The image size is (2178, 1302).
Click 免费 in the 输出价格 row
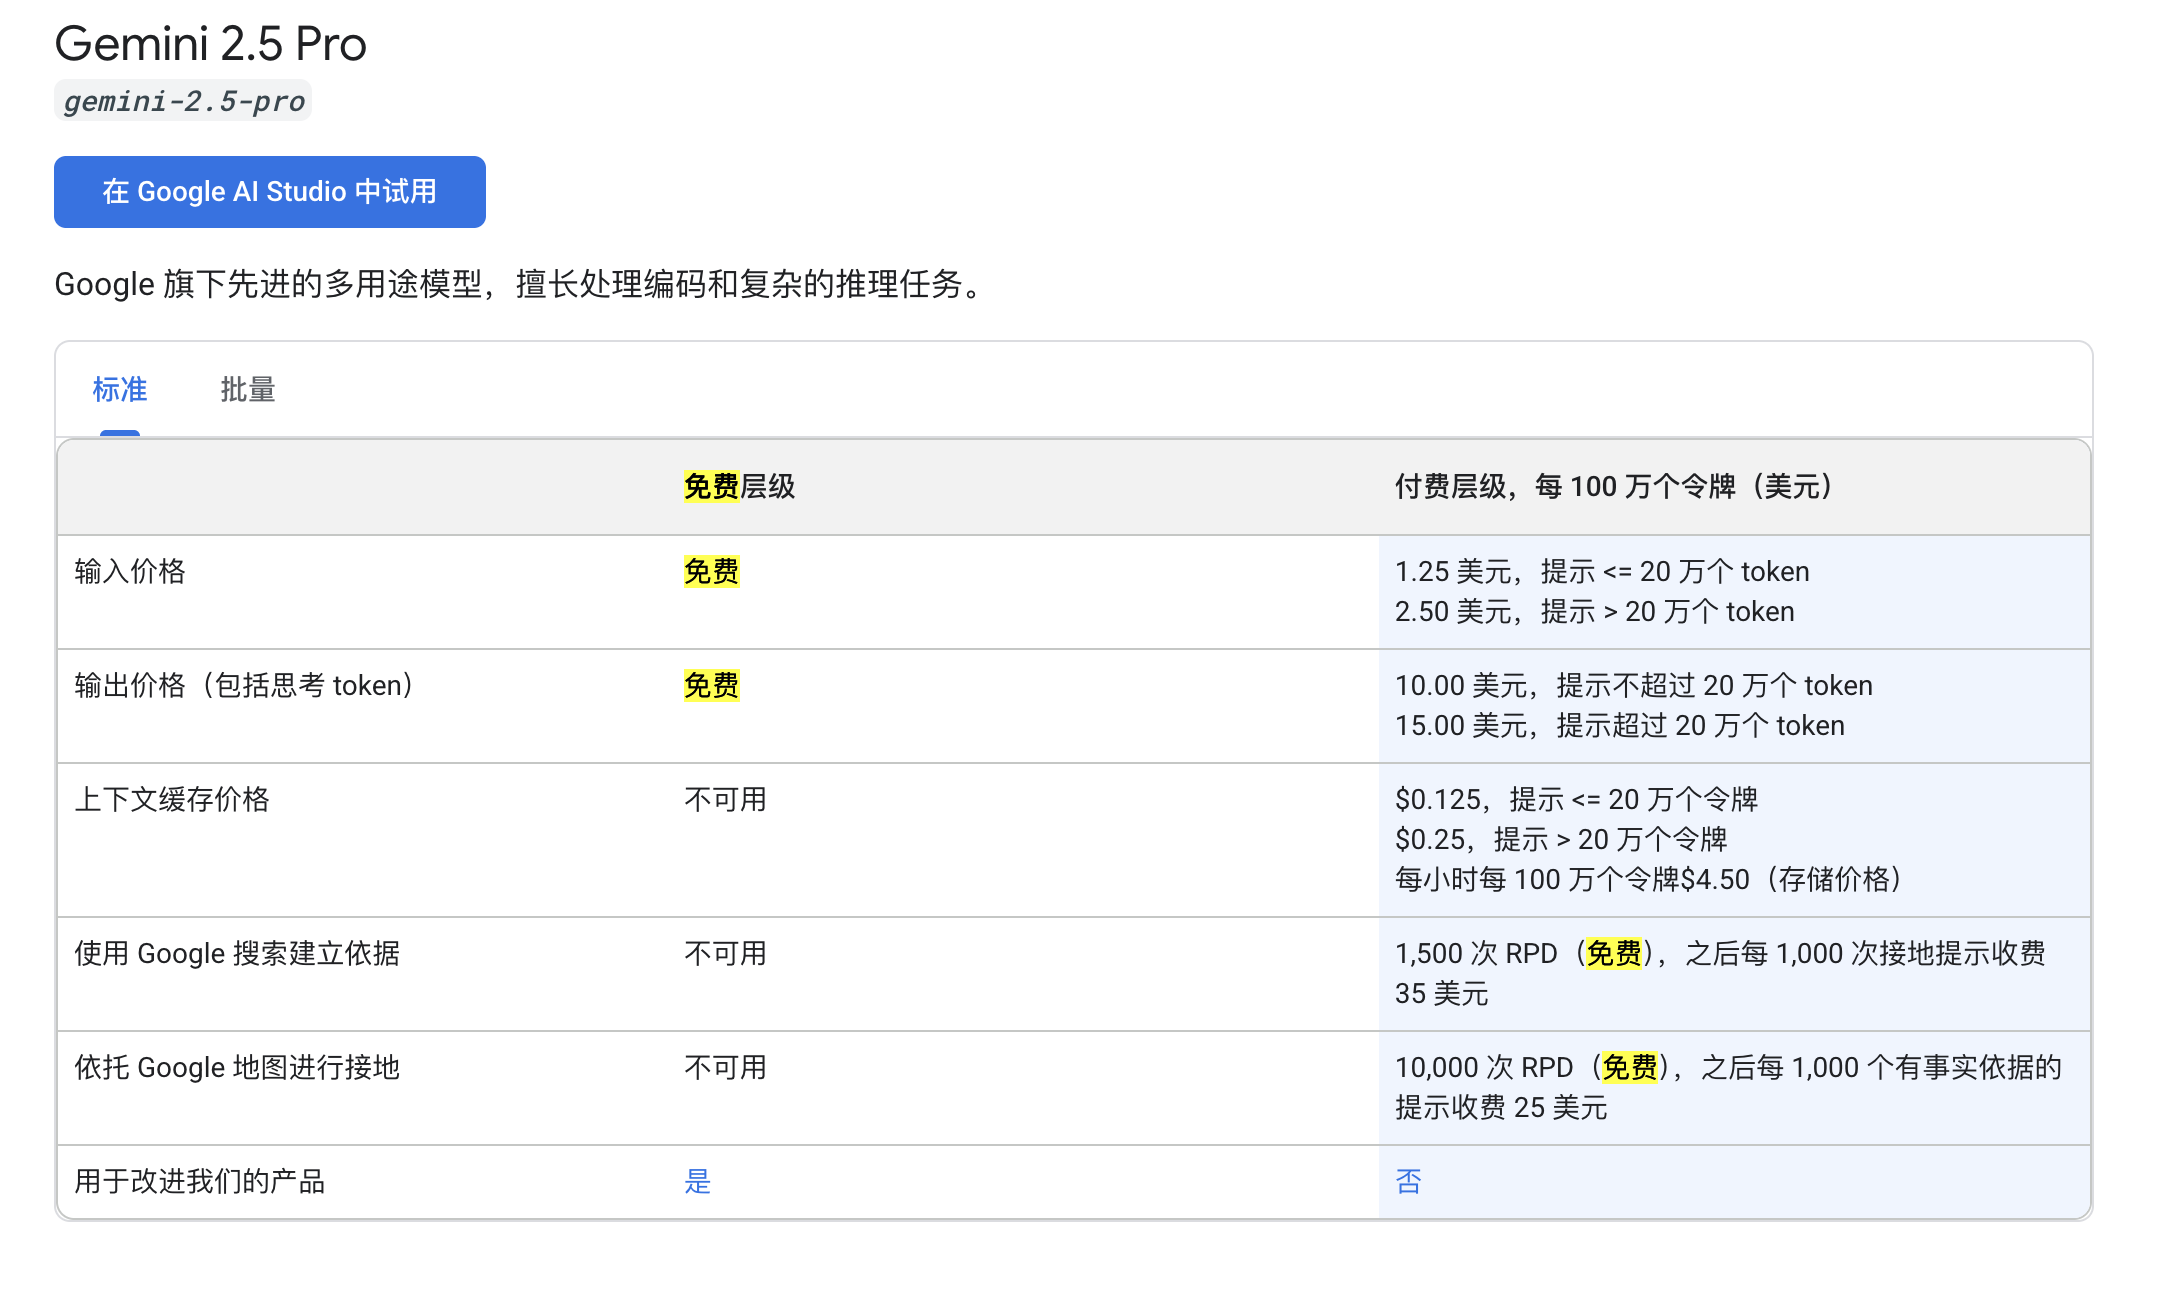(x=711, y=686)
